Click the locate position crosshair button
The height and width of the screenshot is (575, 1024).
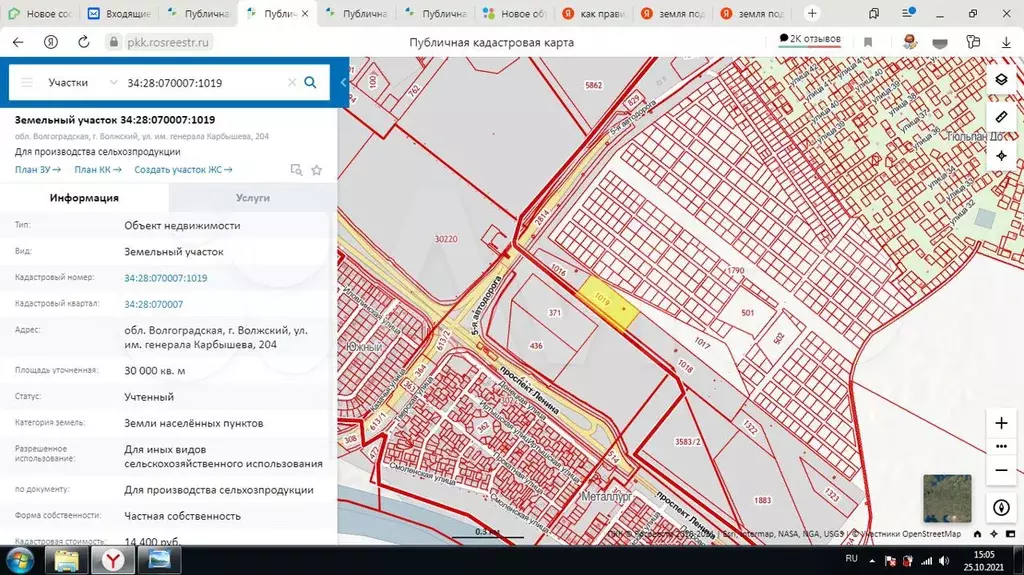[x=1001, y=156]
